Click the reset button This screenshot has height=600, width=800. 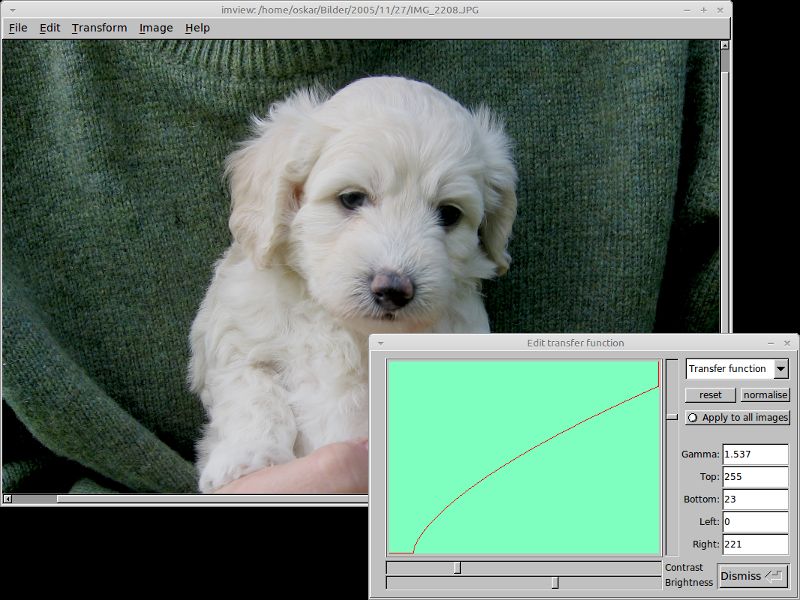point(710,395)
